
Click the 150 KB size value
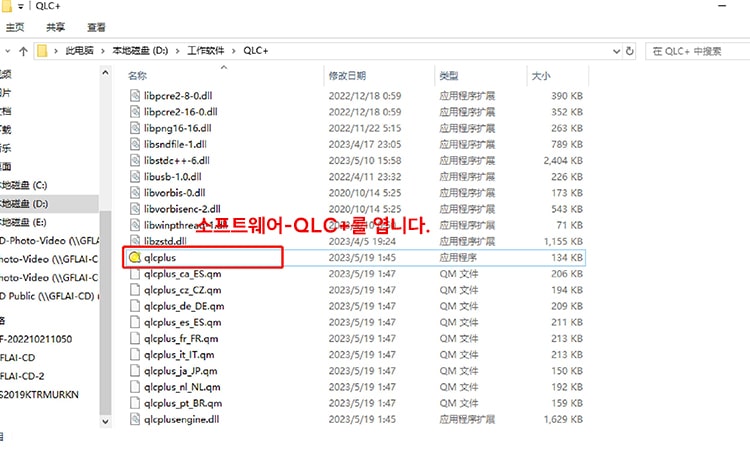click(567, 371)
